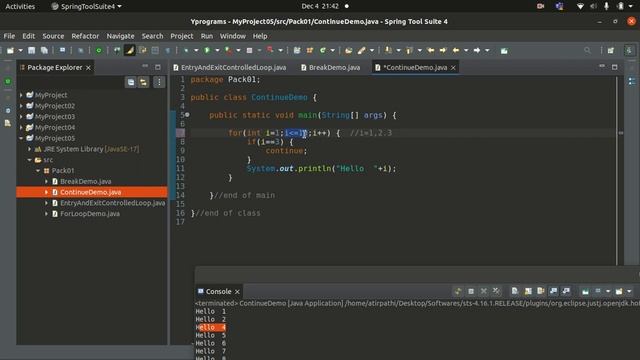The image size is (640, 360).
Task: Open the File menu
Action: click(x=9, y=36)
